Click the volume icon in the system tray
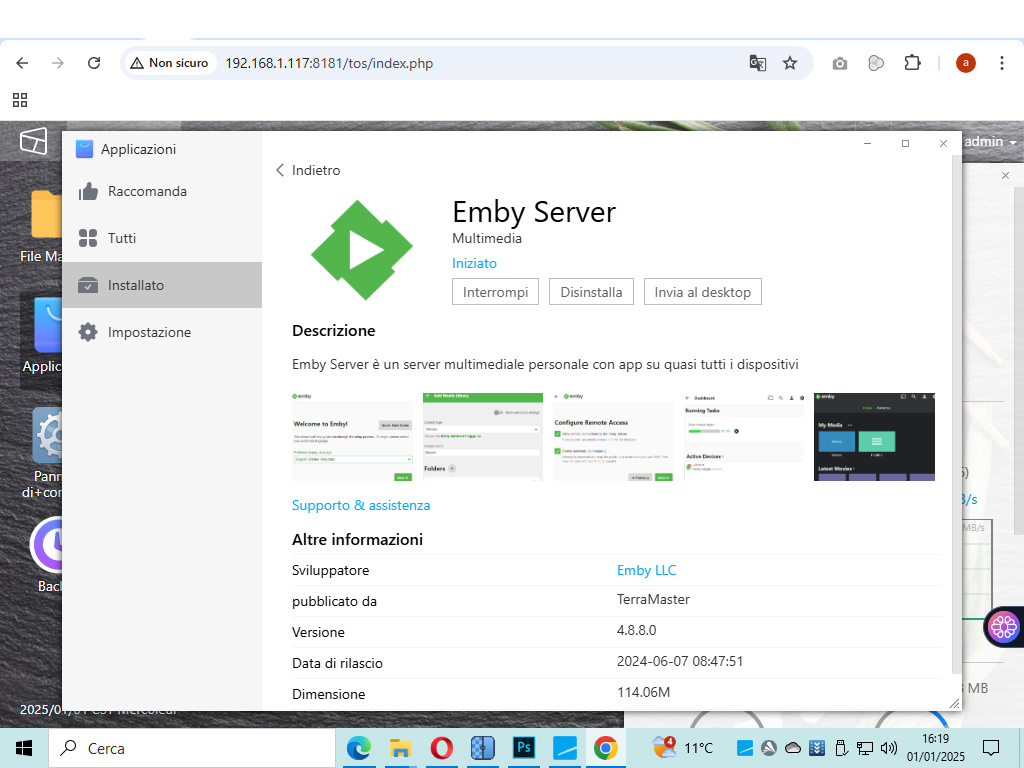Screen dimensions: 1024x768 pyautogui.click(x=890, y=747)
